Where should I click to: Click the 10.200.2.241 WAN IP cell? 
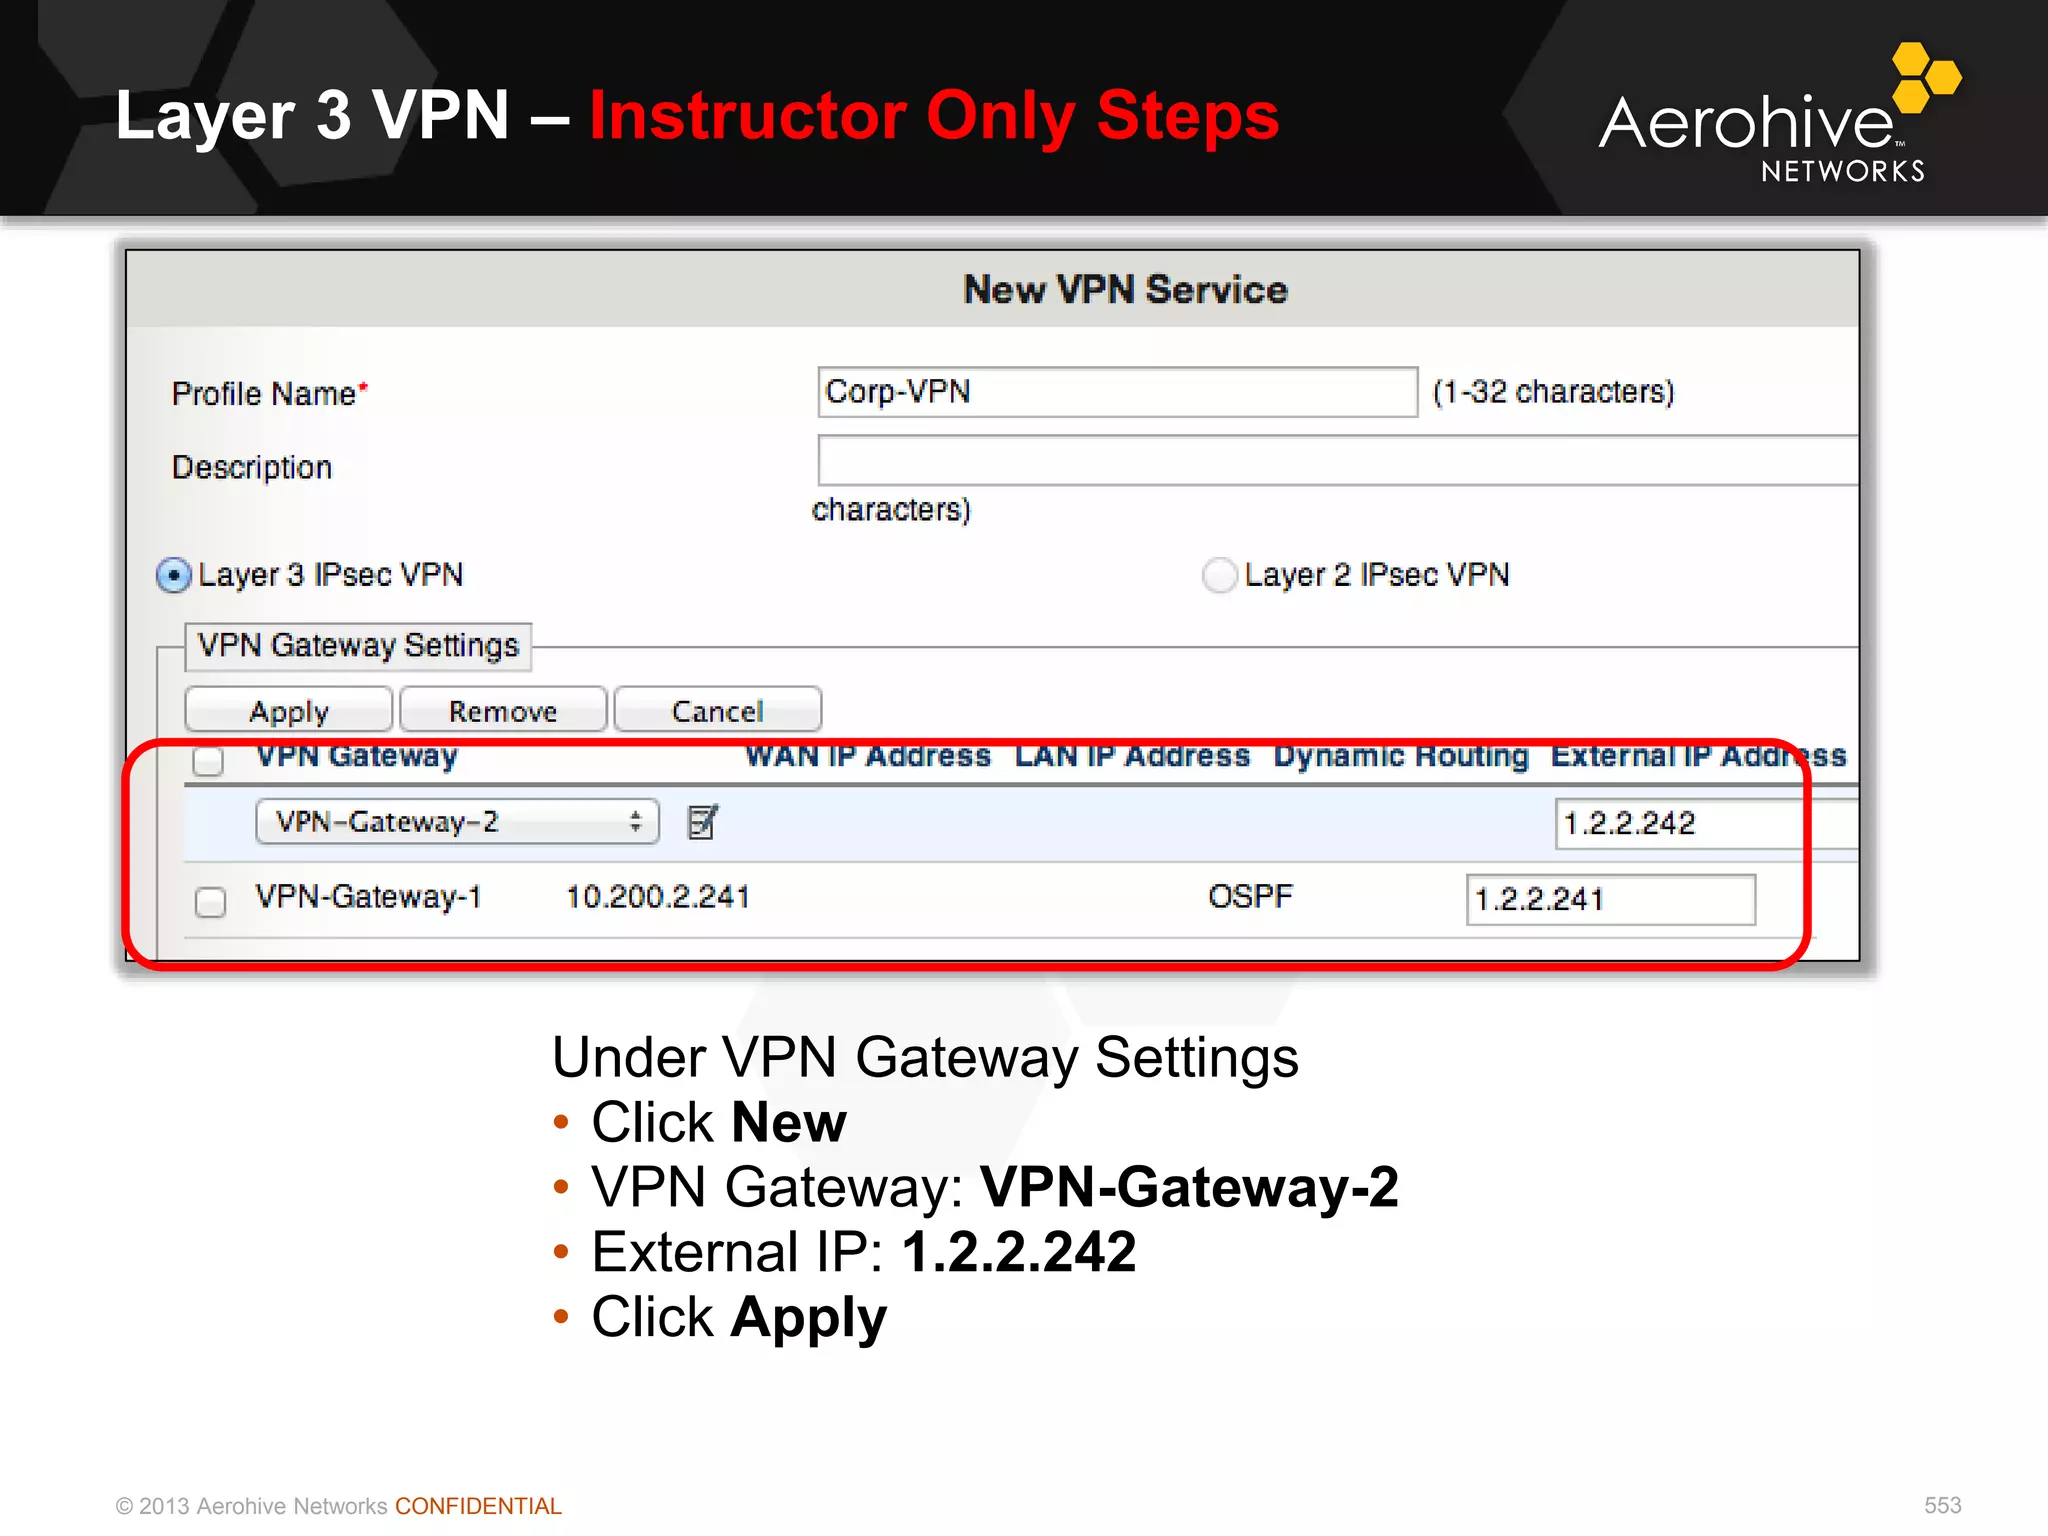click(658, 897)
